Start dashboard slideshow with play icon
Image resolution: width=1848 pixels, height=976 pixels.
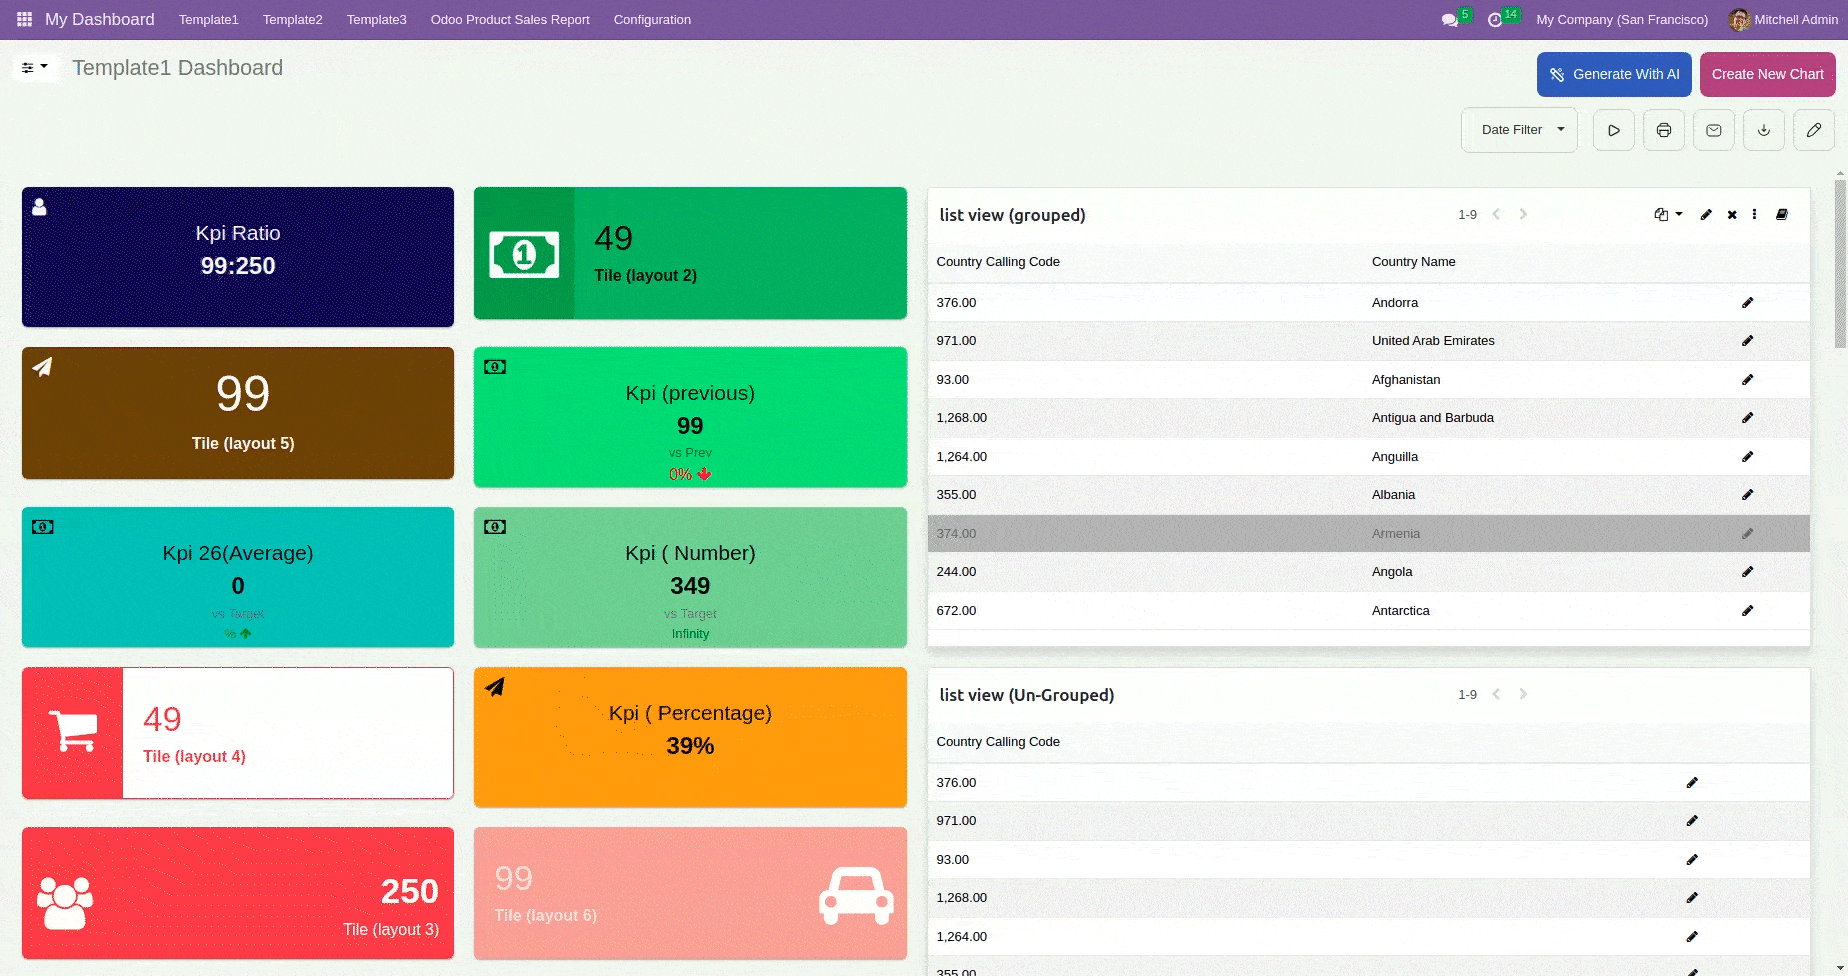click(1613, 130)
